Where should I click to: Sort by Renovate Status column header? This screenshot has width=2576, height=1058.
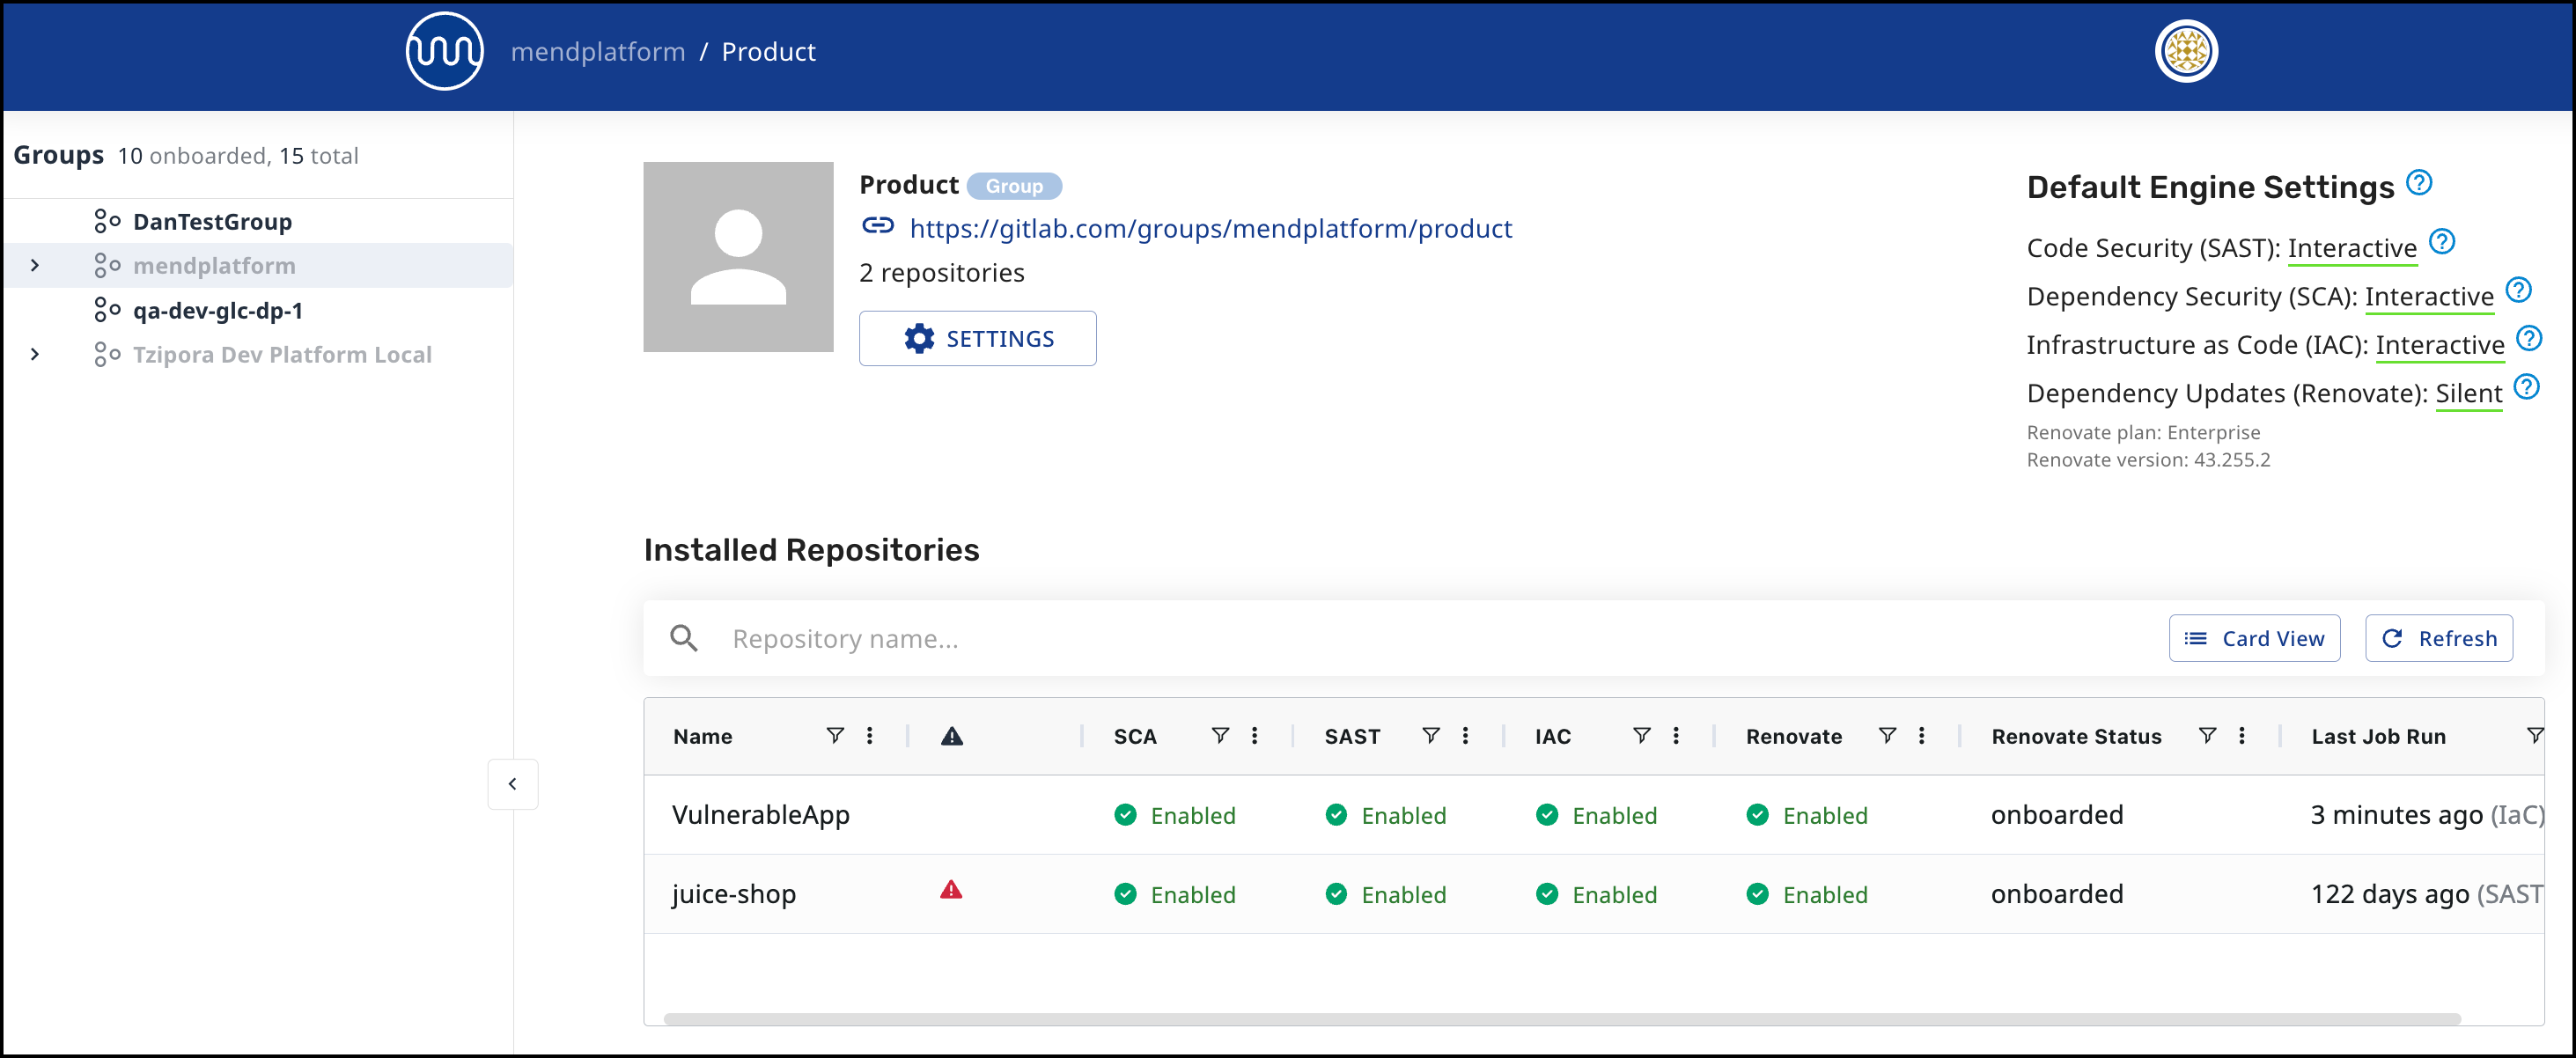tap(2076, 736)
